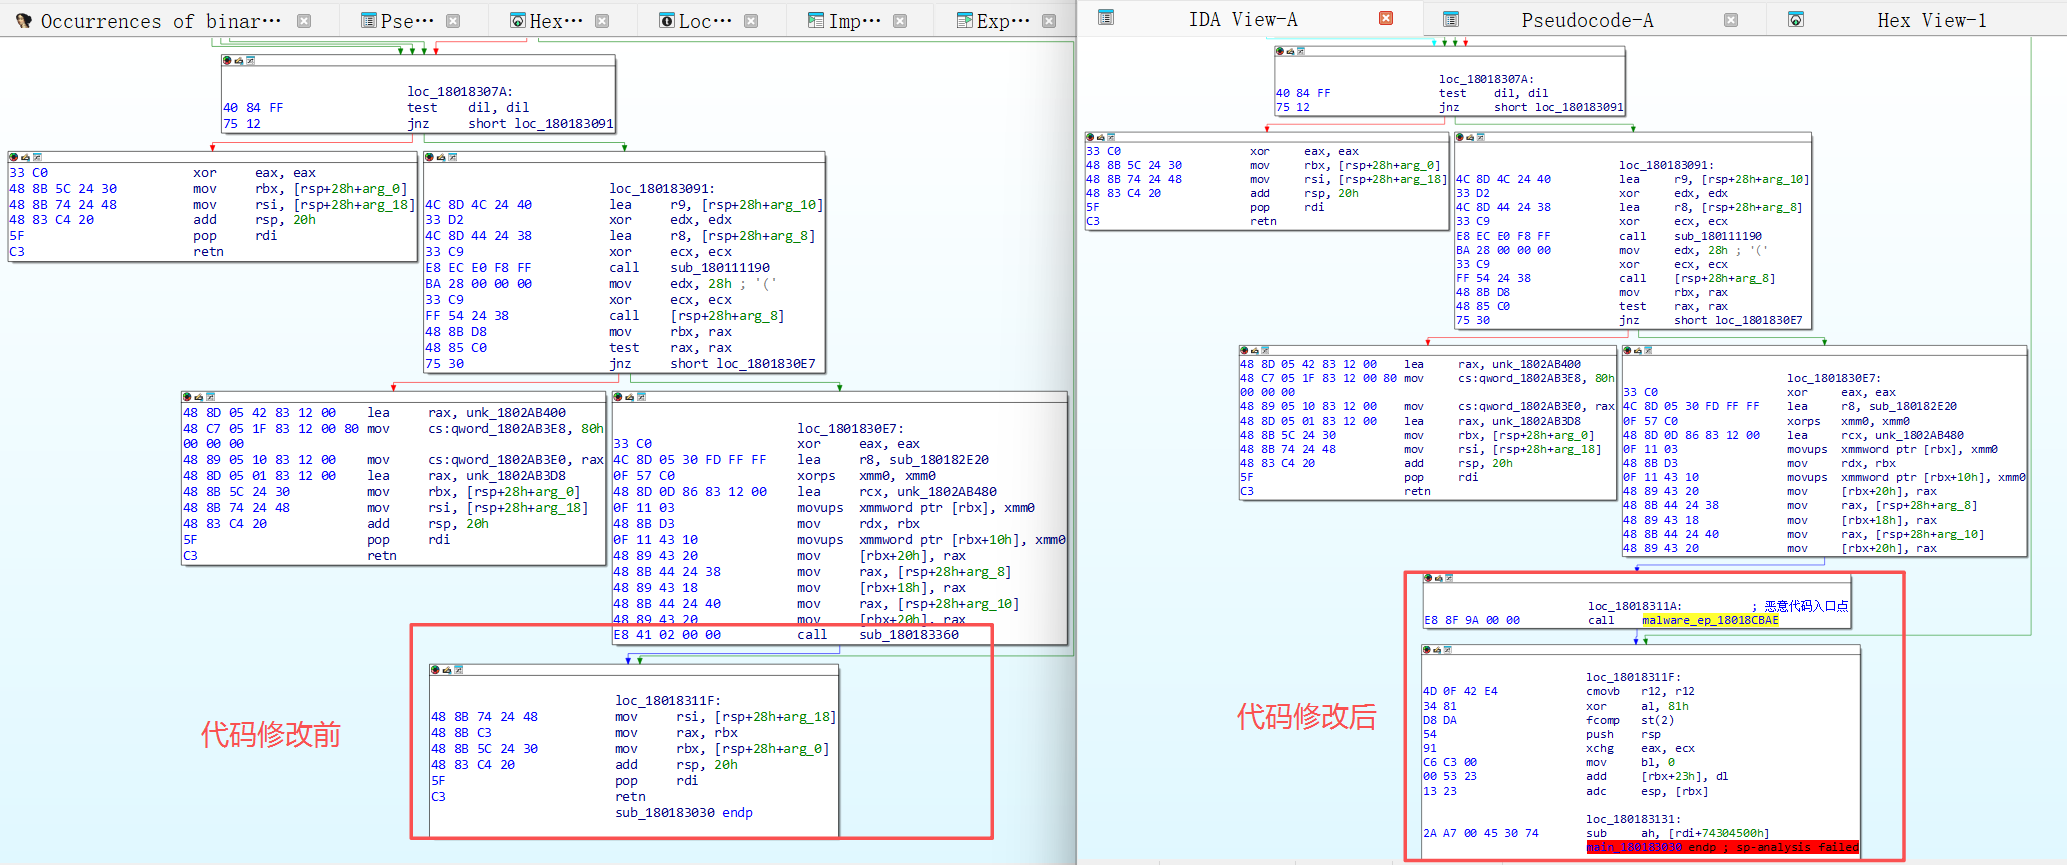Screen dimensions: 2067x865
Task: Follow the highlighted malware_ep_18018CBAE call target
Action: click(1710, 620)
